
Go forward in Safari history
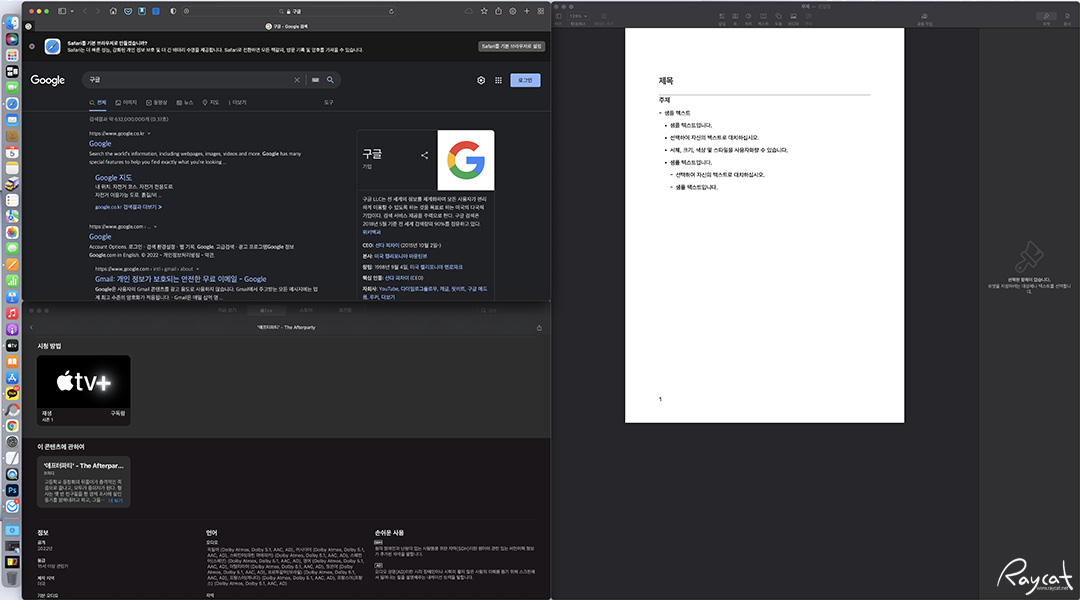click(x=97, y=11)
